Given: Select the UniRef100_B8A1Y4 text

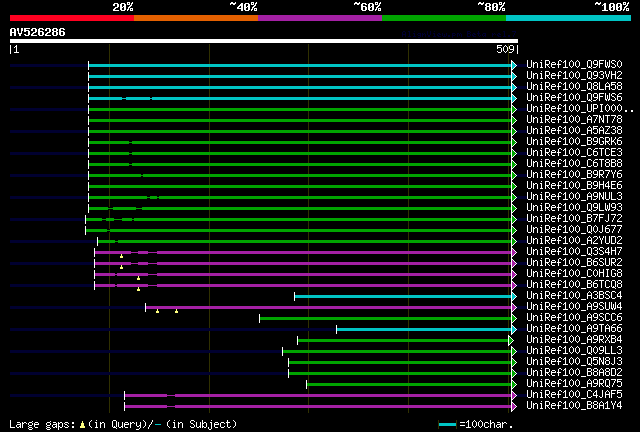Looking at the screenshot, I should click(x=574, y=406).
